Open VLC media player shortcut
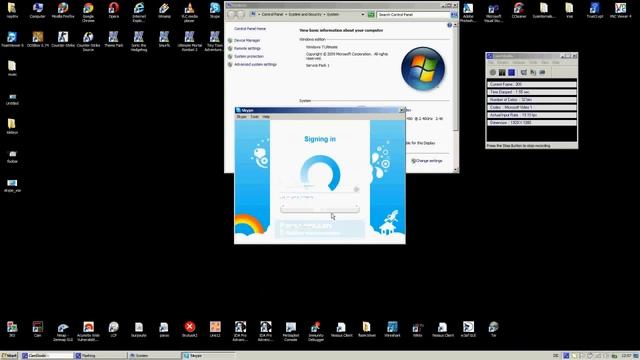640x360 pixels. pyautogui.click(x=189, y=11)
